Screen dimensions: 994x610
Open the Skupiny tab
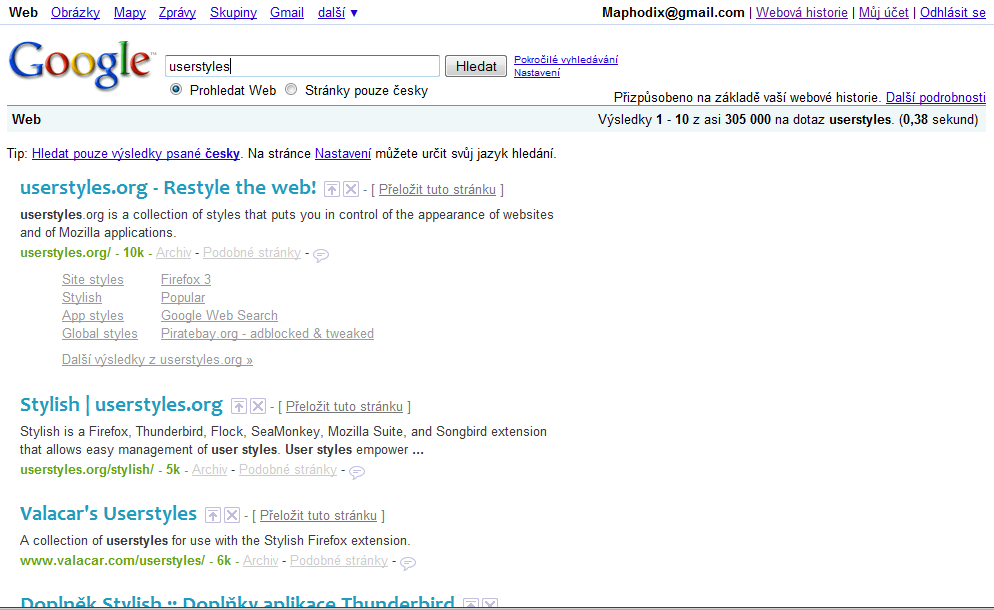[233, 13]
